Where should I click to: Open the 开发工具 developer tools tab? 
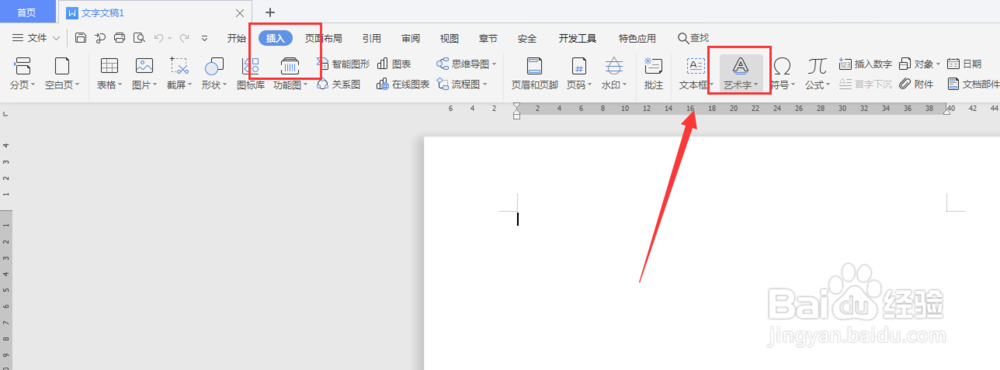tap(577, 38)
